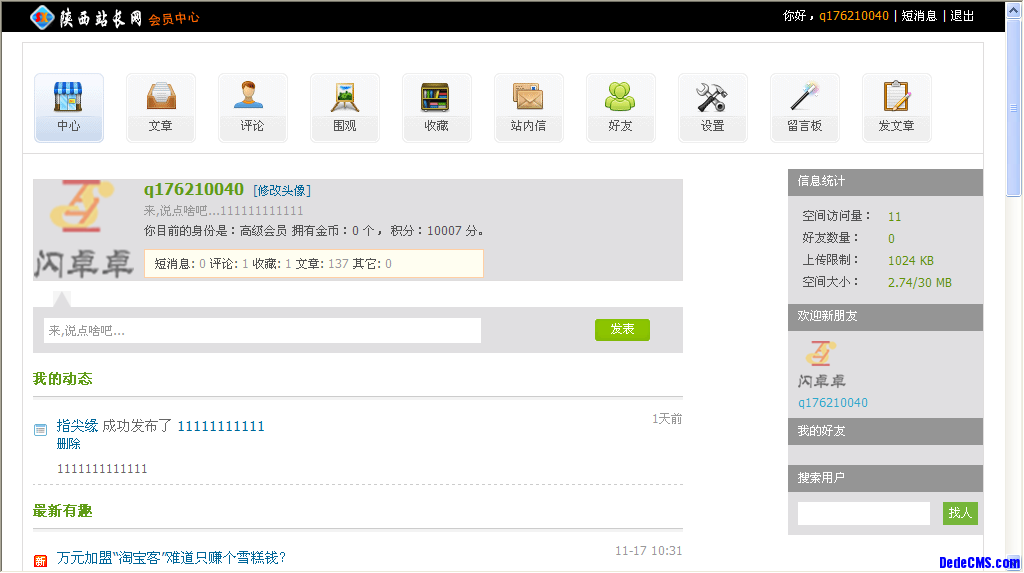Click the 好友数量 value 0
Viewport: 1024px width, 573px height.
891,238
